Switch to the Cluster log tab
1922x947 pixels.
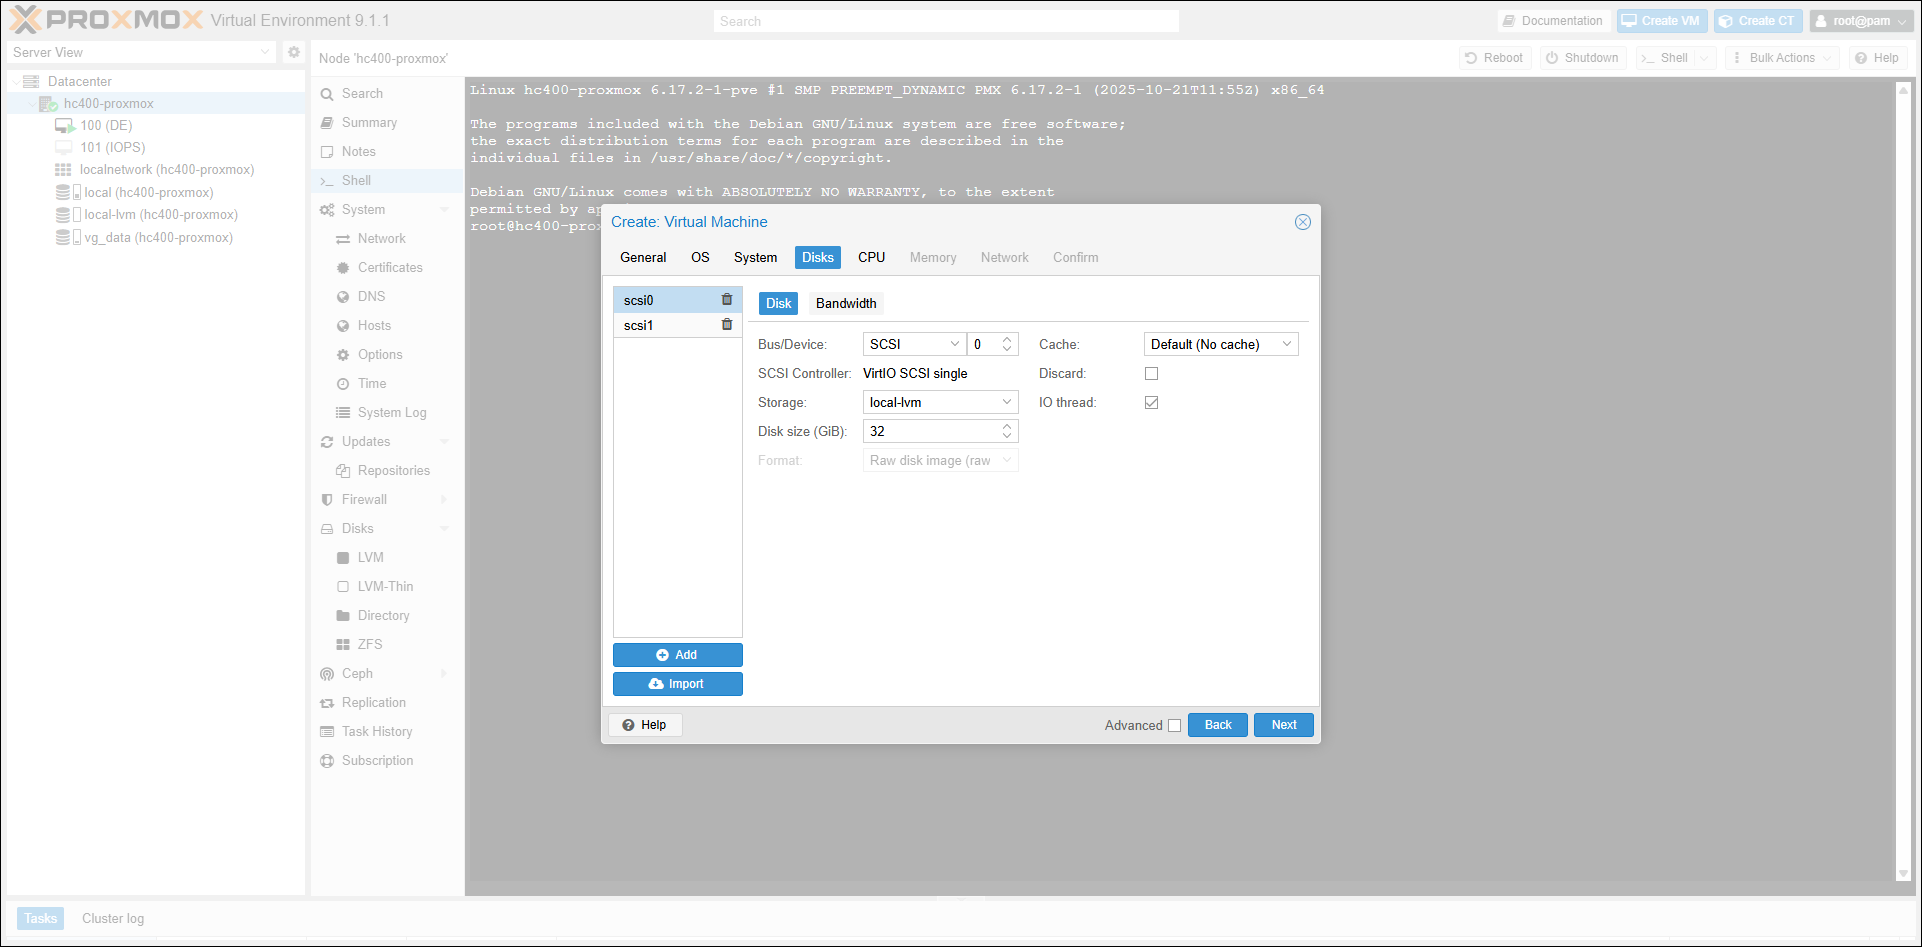pyautogui.click(x=113, y=918)
